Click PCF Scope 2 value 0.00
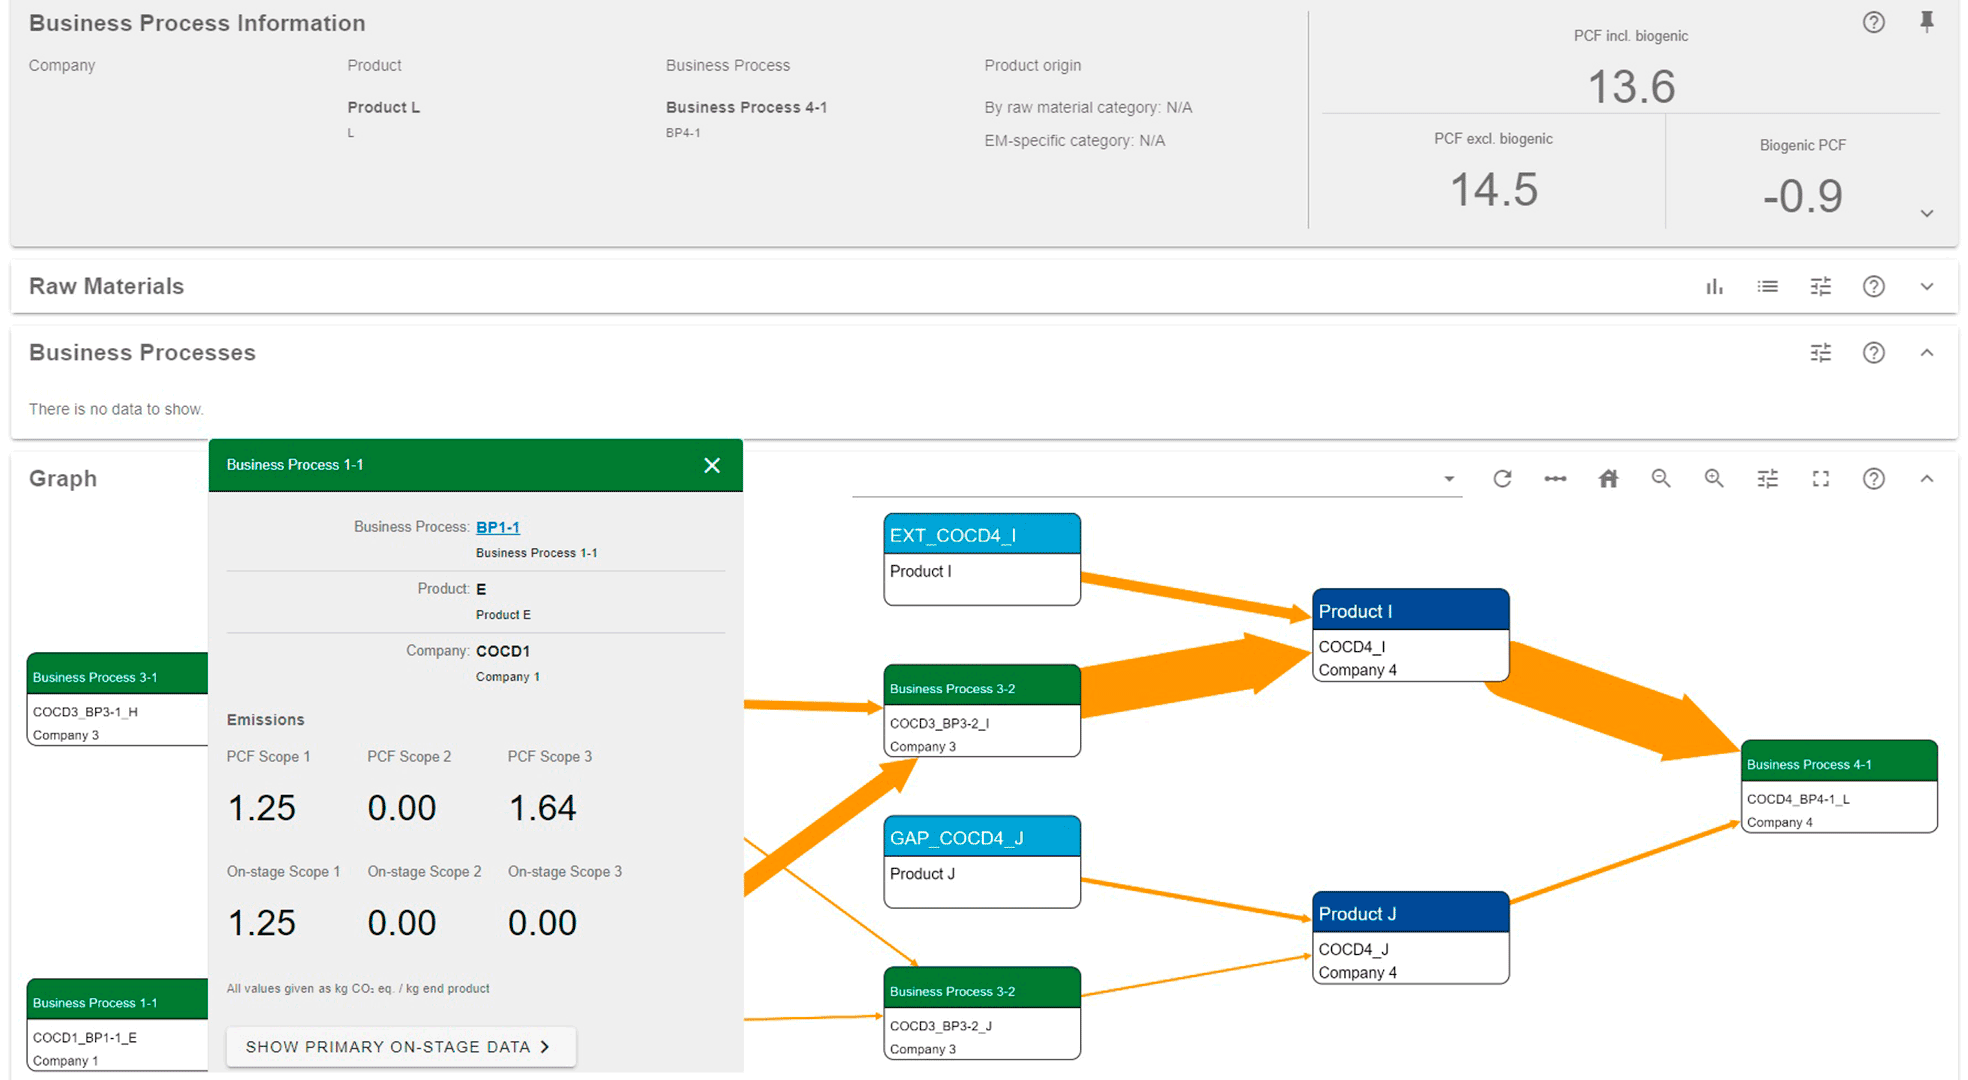Viewport: 1968px width, 1080px height. click(x=402, y=807)
